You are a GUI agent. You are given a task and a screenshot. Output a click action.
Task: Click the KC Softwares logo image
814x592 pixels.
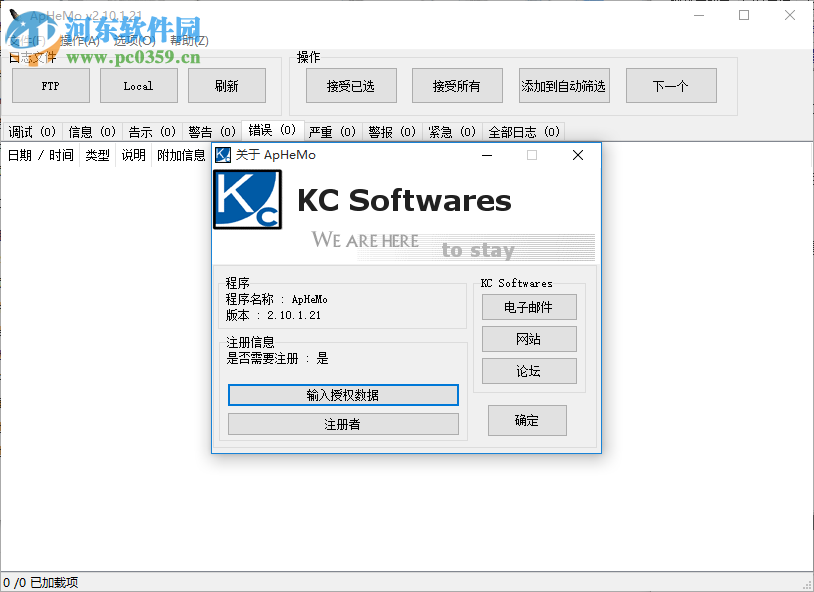tap(248, 200)
